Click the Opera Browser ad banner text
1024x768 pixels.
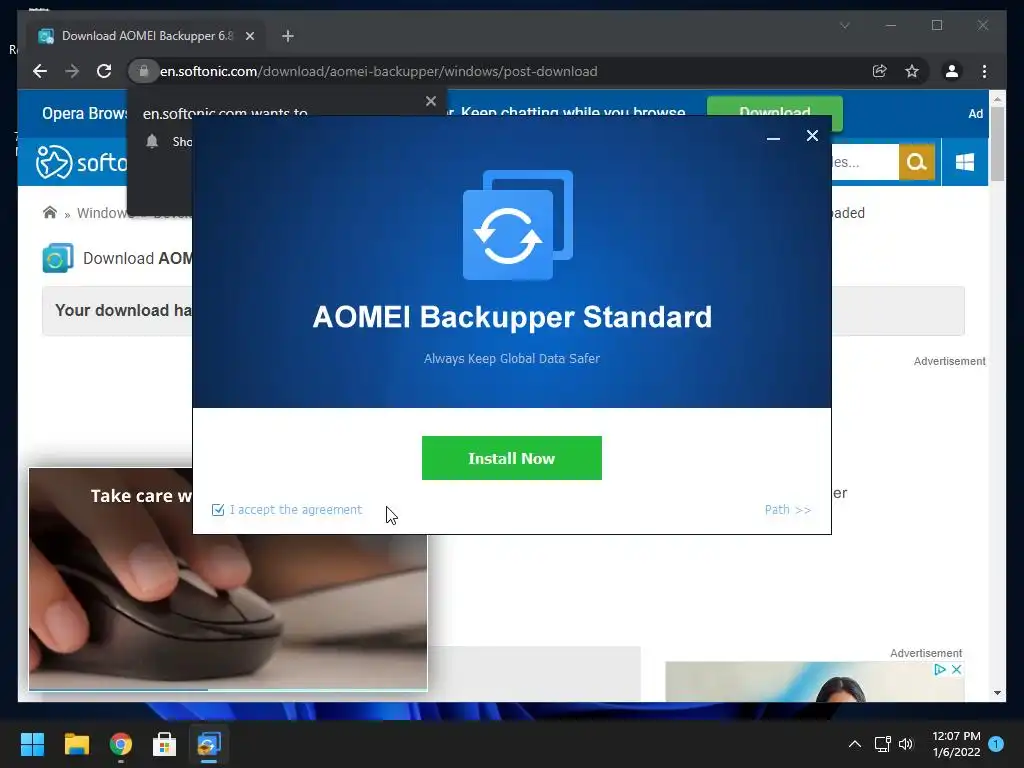click(x=85, y=113)
